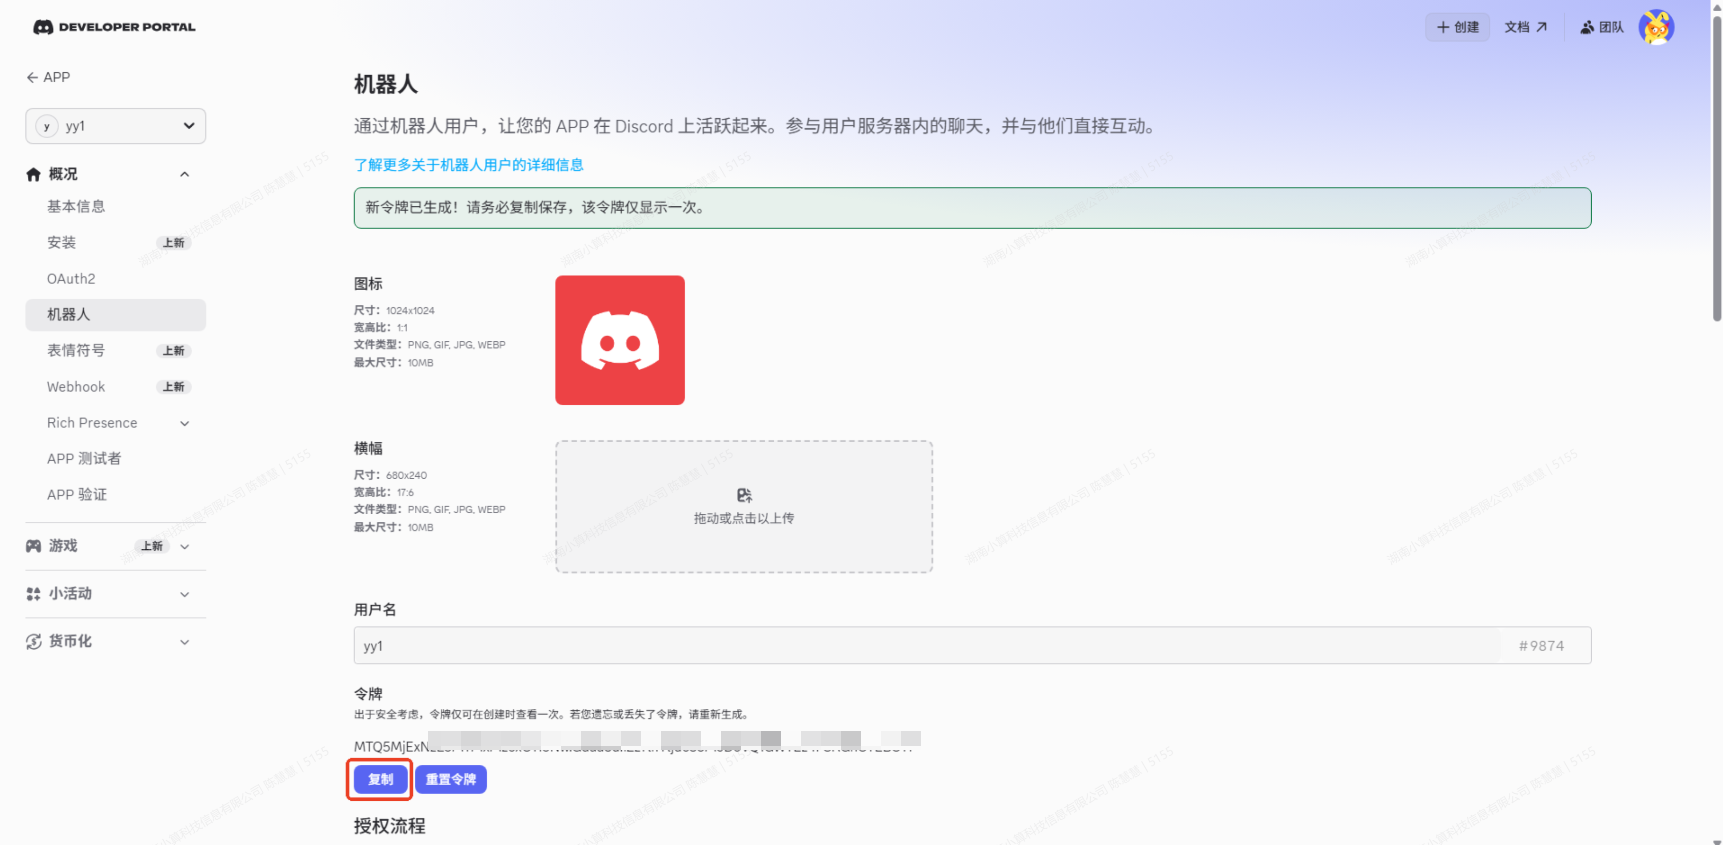Click the 机器人 page heading
This screenshot has height=845, width=1723.
[386, 85]
